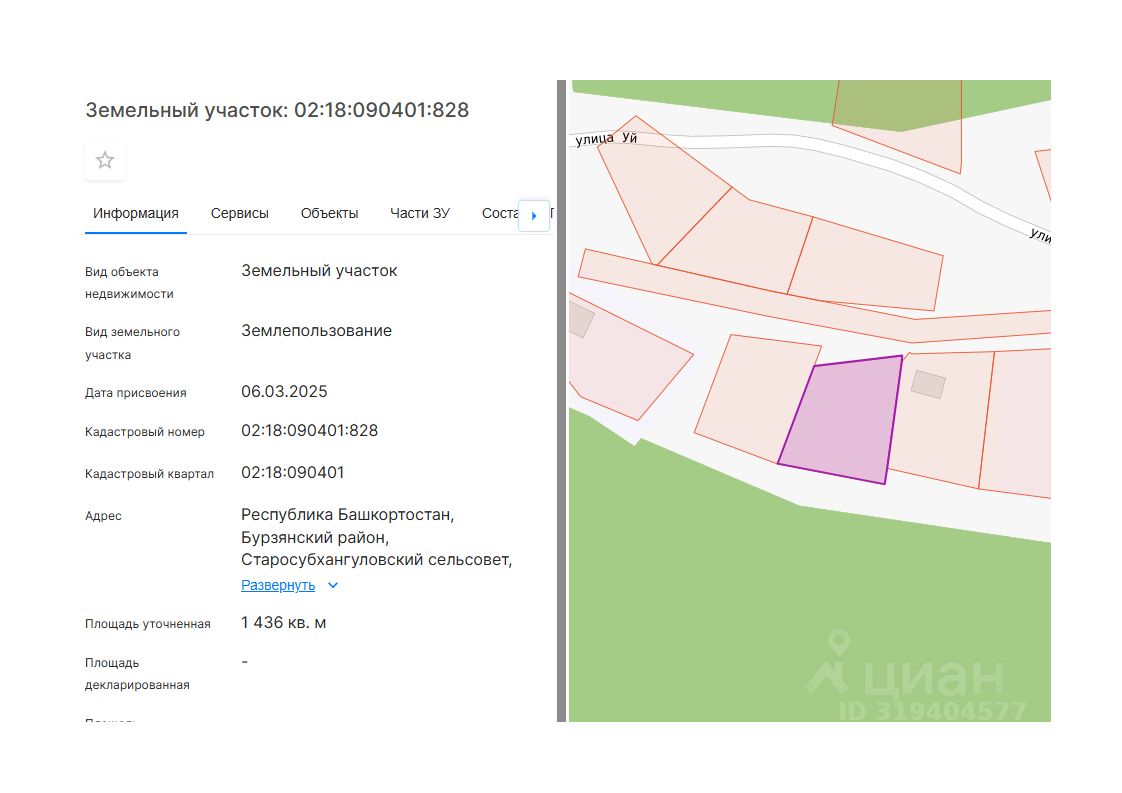Click the label Площадь уточненная
1122x793 pixels.
tap(148, 624)
